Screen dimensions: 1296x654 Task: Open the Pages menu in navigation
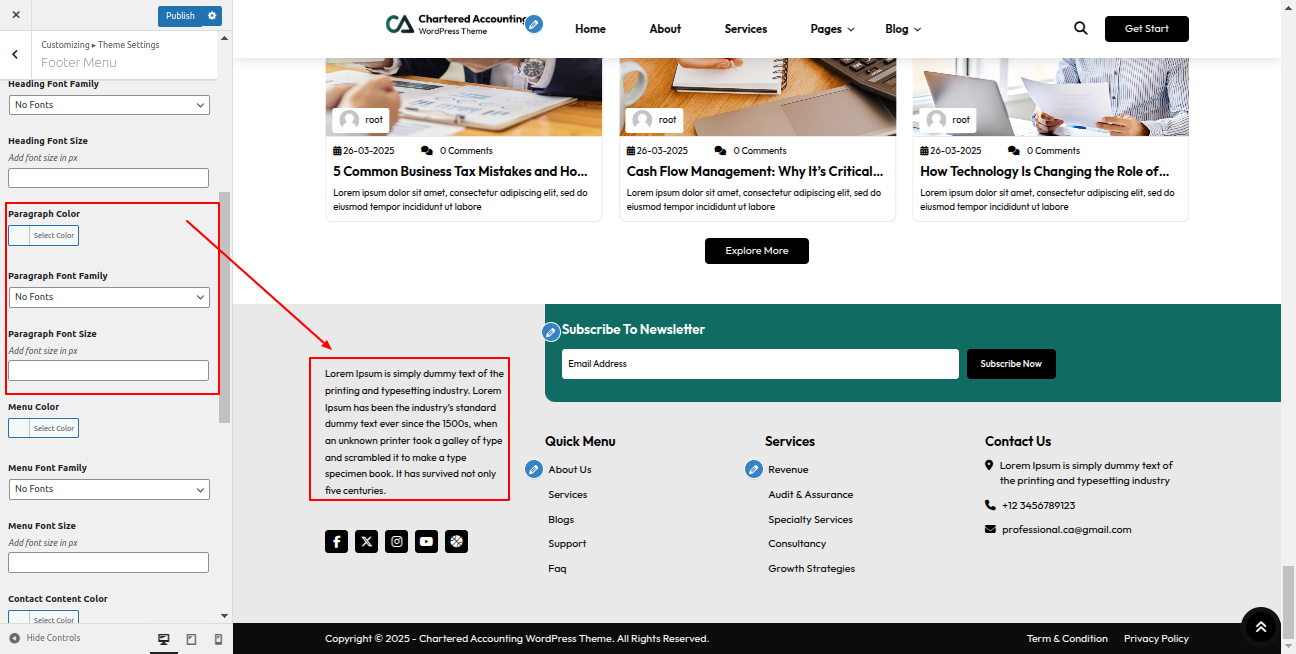[832, 29]
